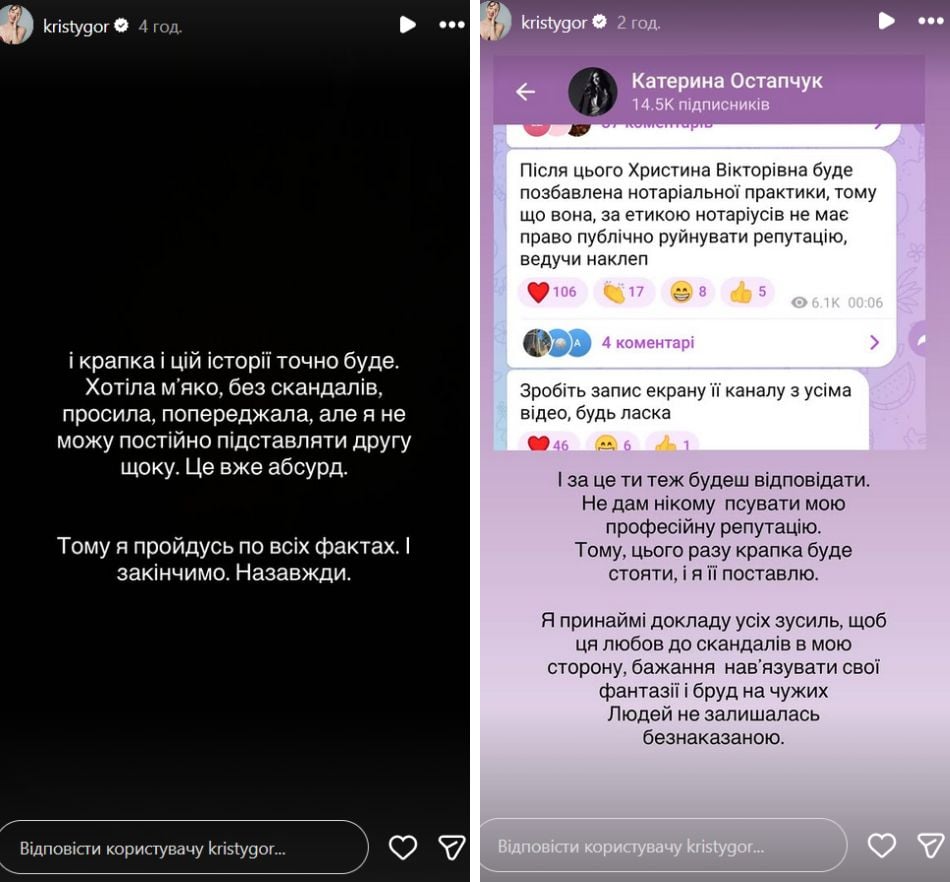Toggle the red heart reaction with 106

pyautogui.click(x=552, y=292)
